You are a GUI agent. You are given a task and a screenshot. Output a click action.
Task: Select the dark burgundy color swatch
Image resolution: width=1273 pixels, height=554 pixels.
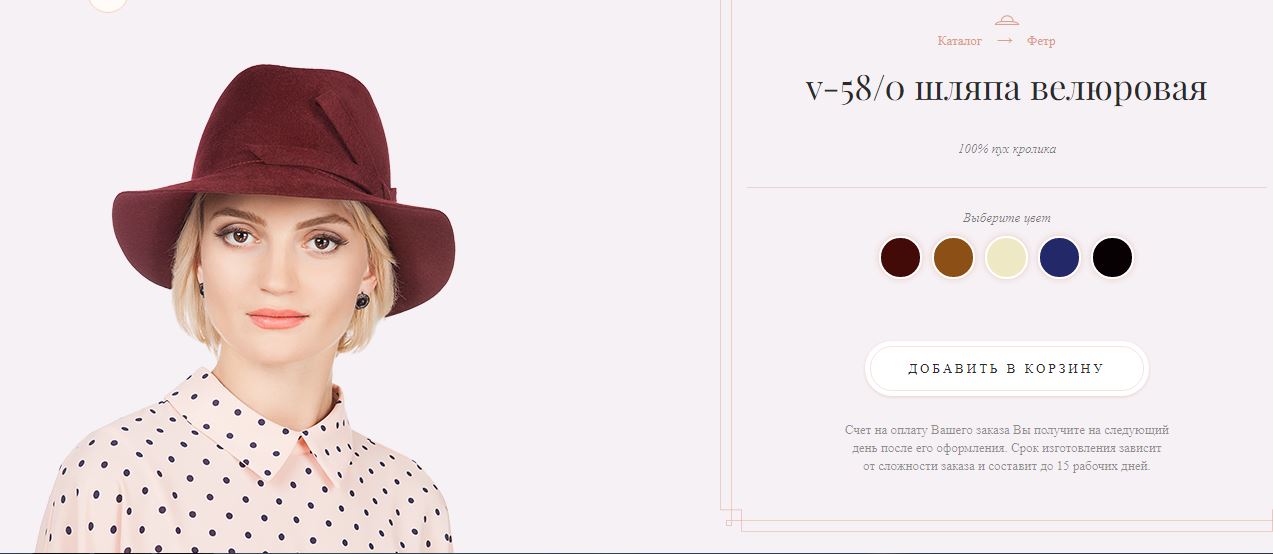tap(900, 258)
